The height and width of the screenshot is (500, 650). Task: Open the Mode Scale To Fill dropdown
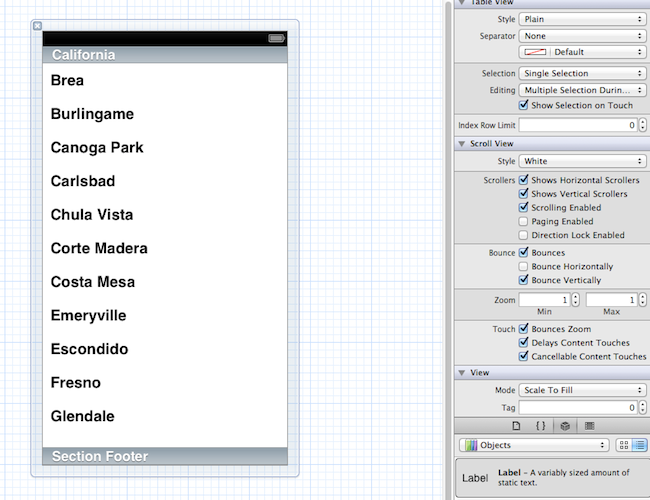point(582,390)
